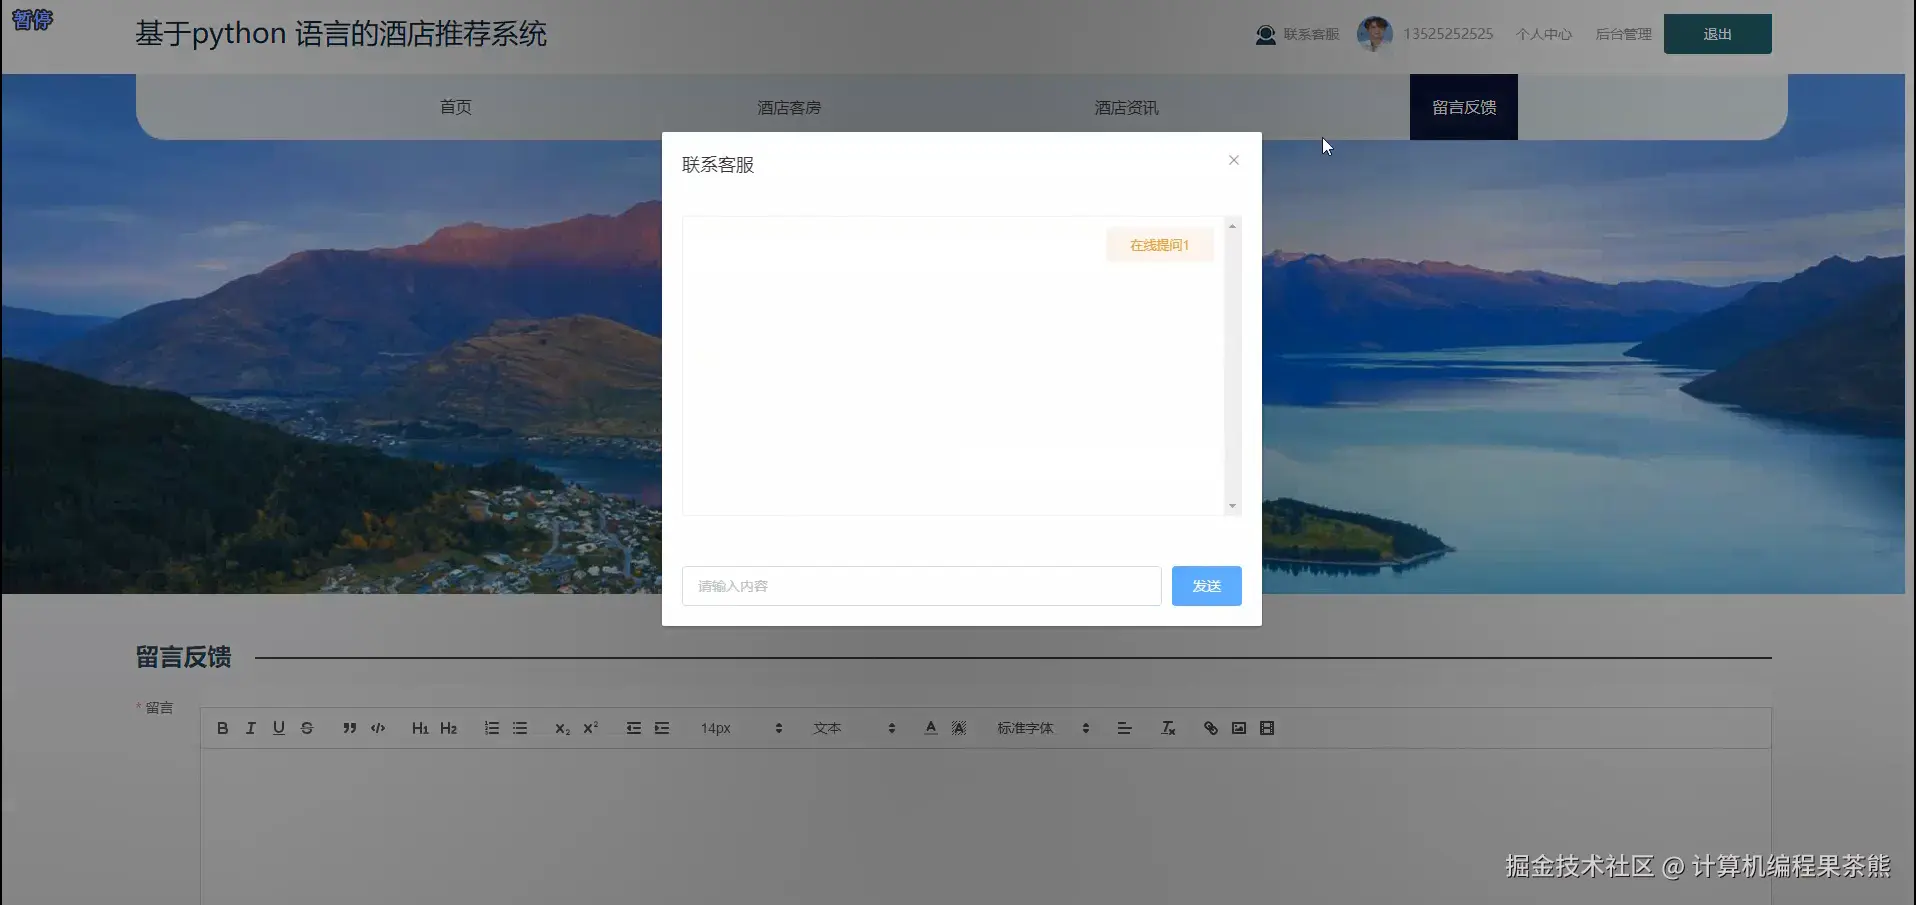Viewport: 1916px width, 905px height.
Task: Toggle bold formatting in the editor
Action: click(x=222, y=728)
